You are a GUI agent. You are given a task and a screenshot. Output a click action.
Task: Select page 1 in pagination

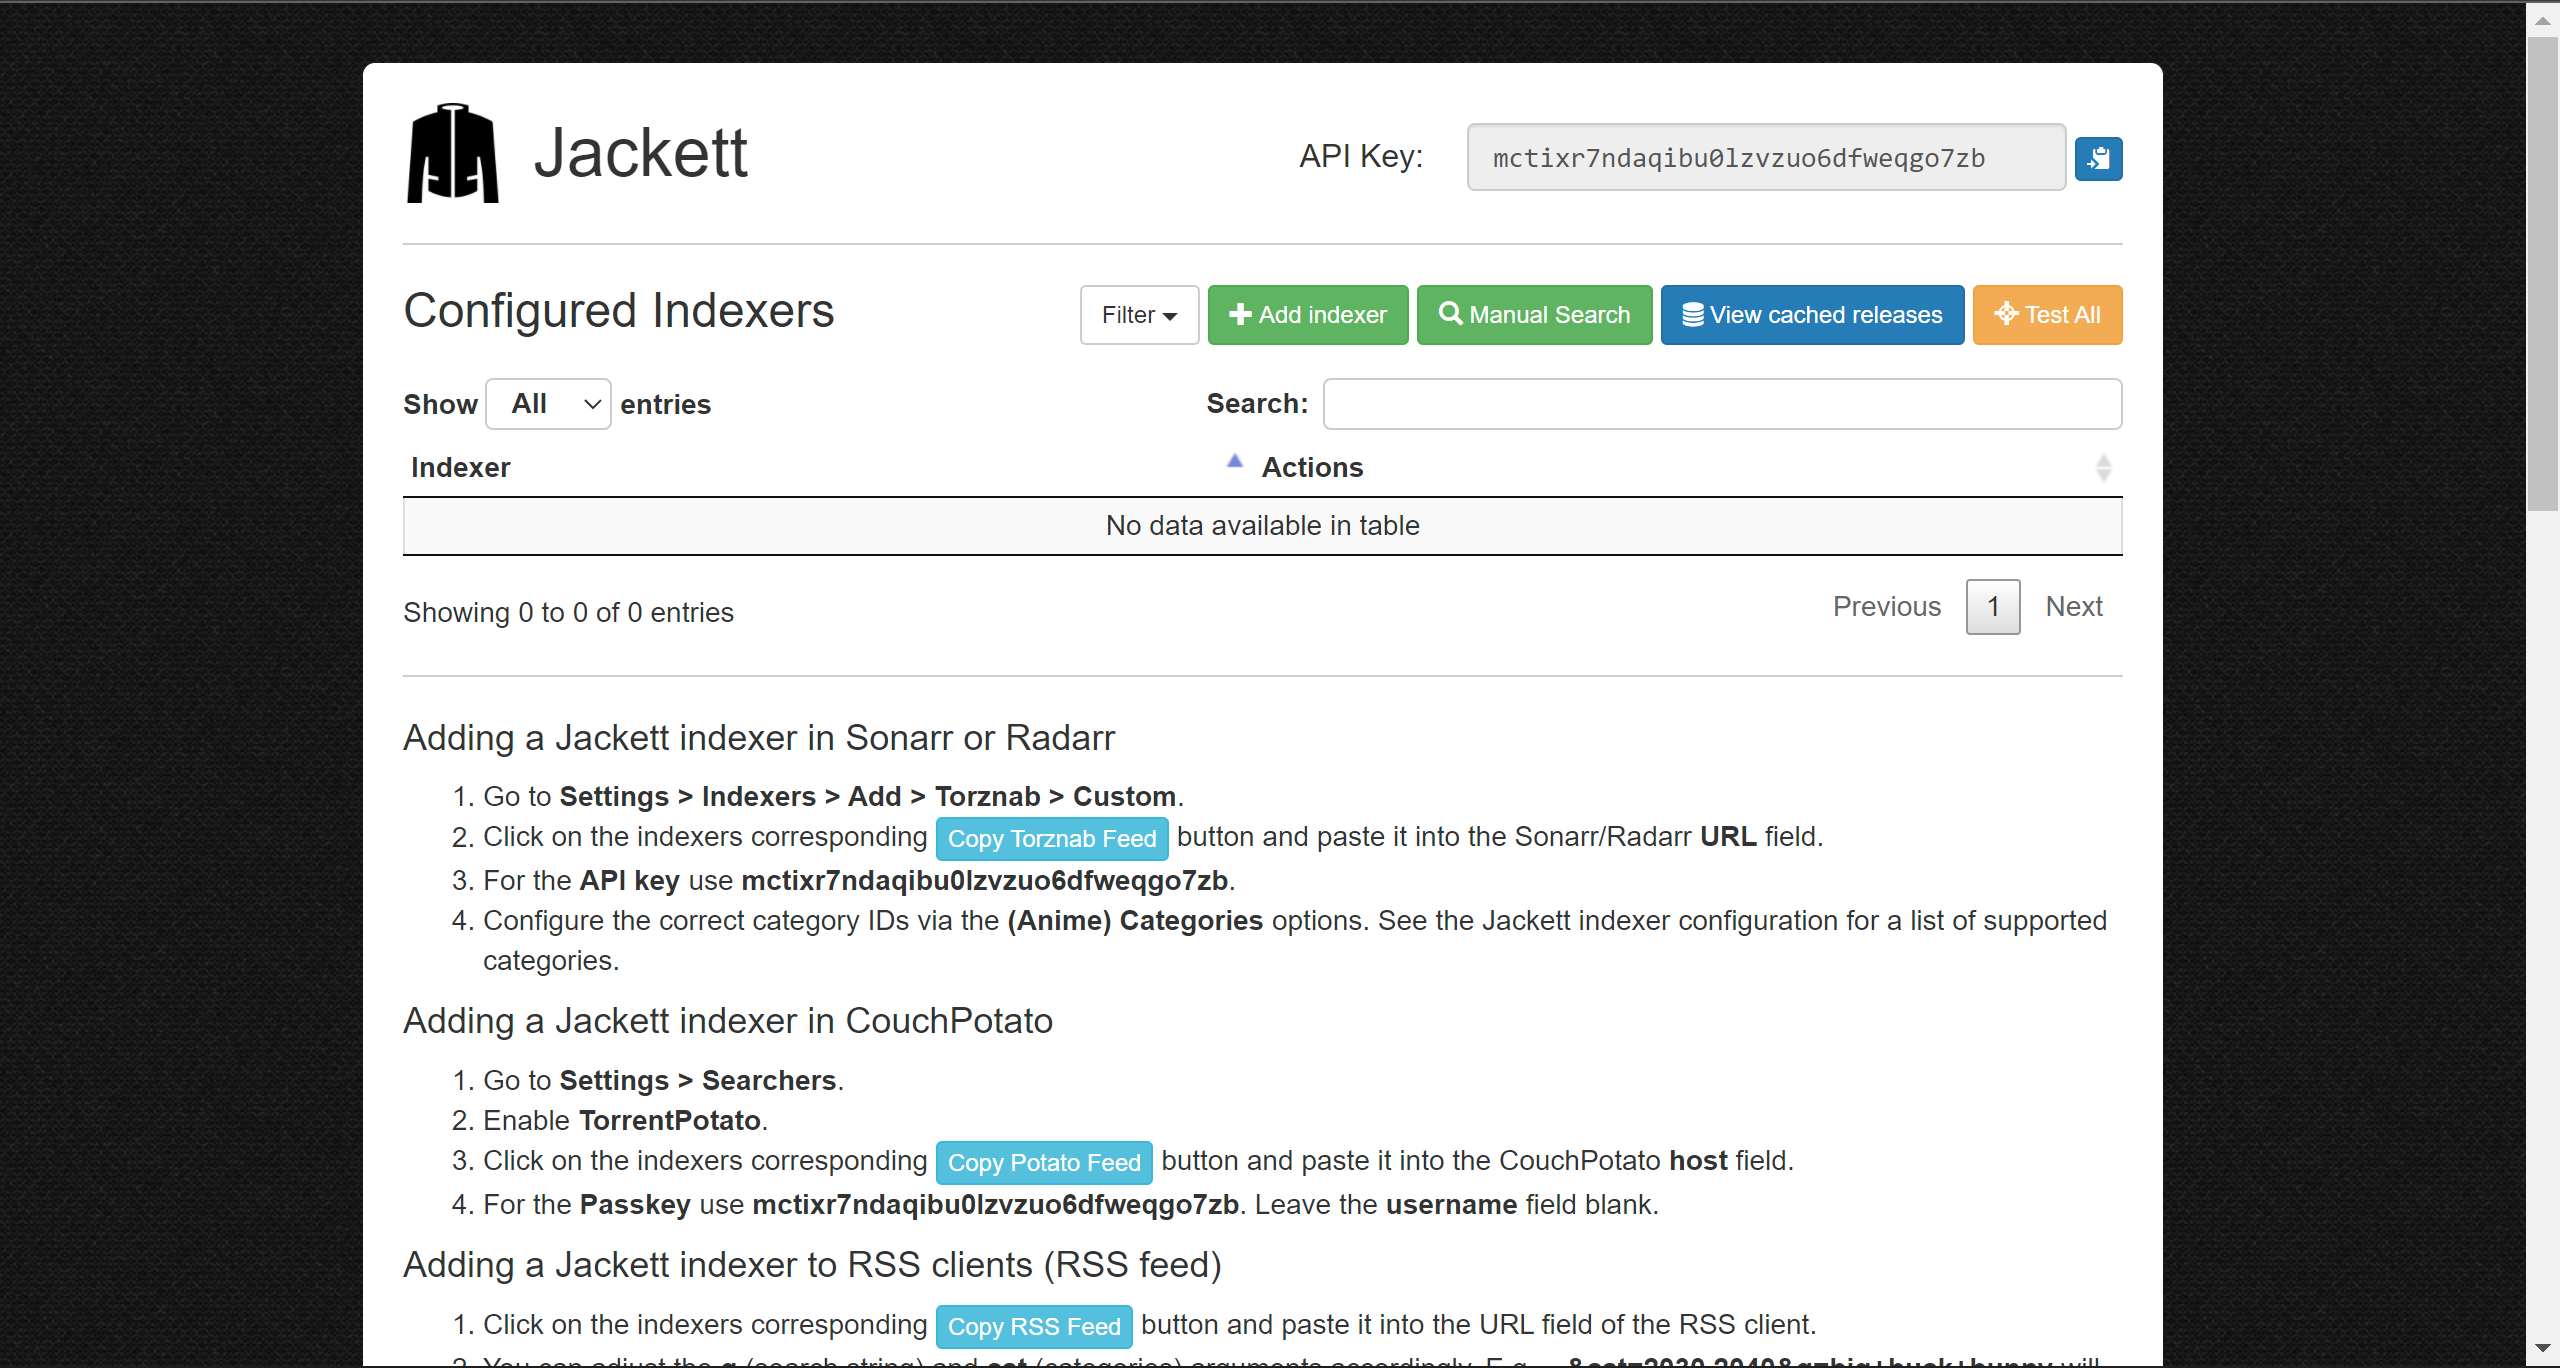coord(1992,606)
